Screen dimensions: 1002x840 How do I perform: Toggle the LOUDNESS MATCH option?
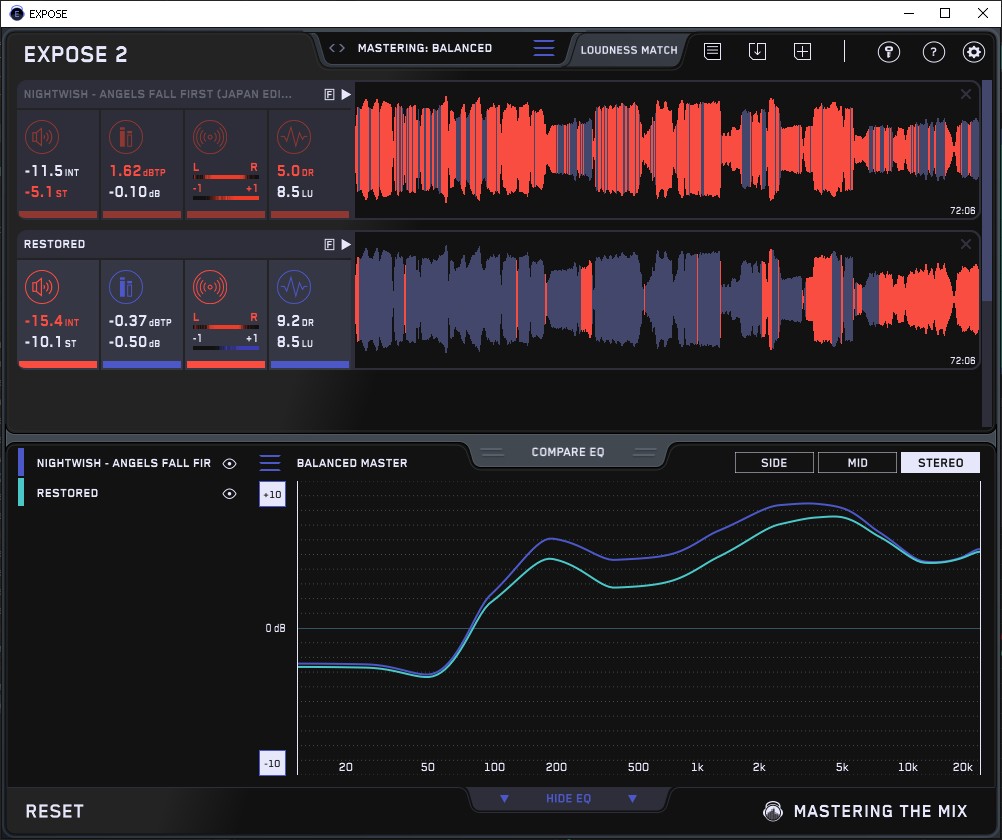(629, 49)
